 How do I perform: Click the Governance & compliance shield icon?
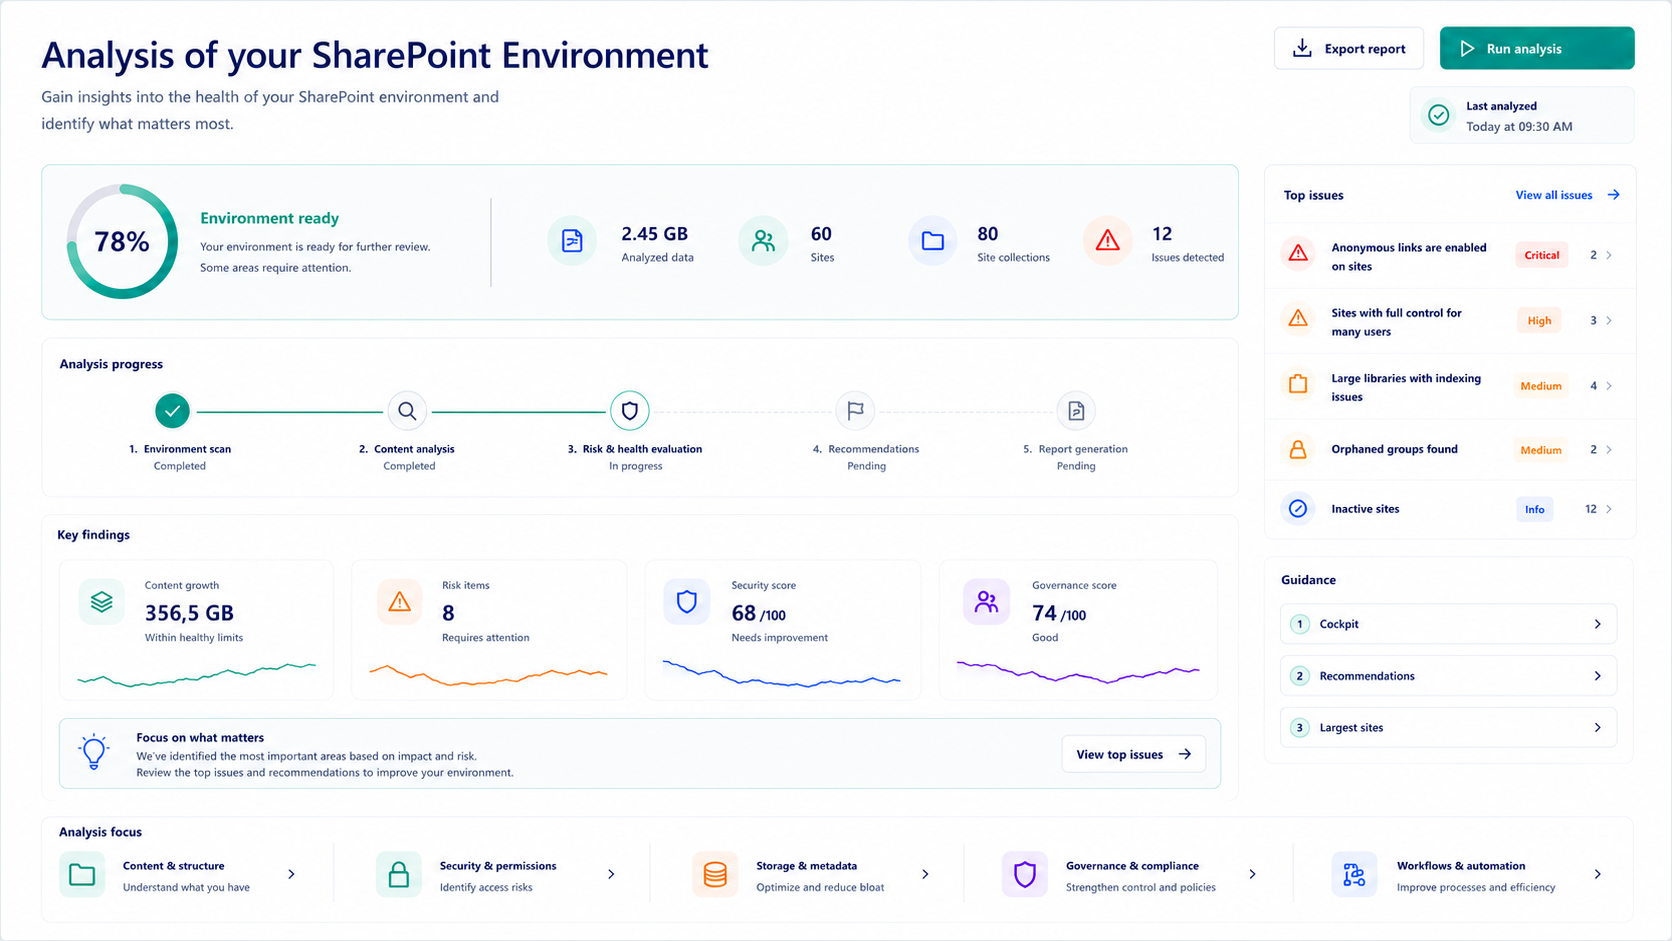[1024, 875]
